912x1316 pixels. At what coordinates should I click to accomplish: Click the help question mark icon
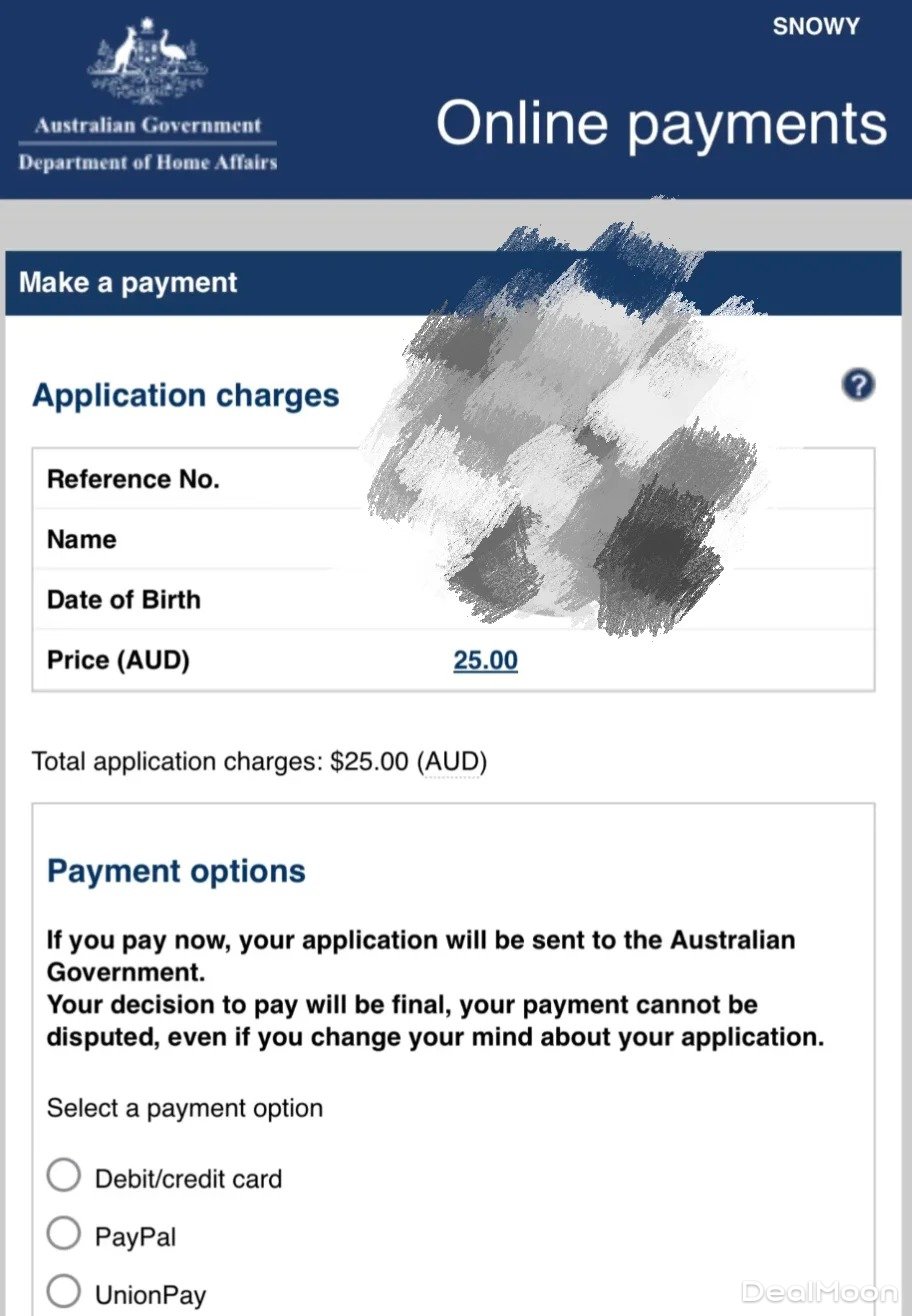click(858, 385)
